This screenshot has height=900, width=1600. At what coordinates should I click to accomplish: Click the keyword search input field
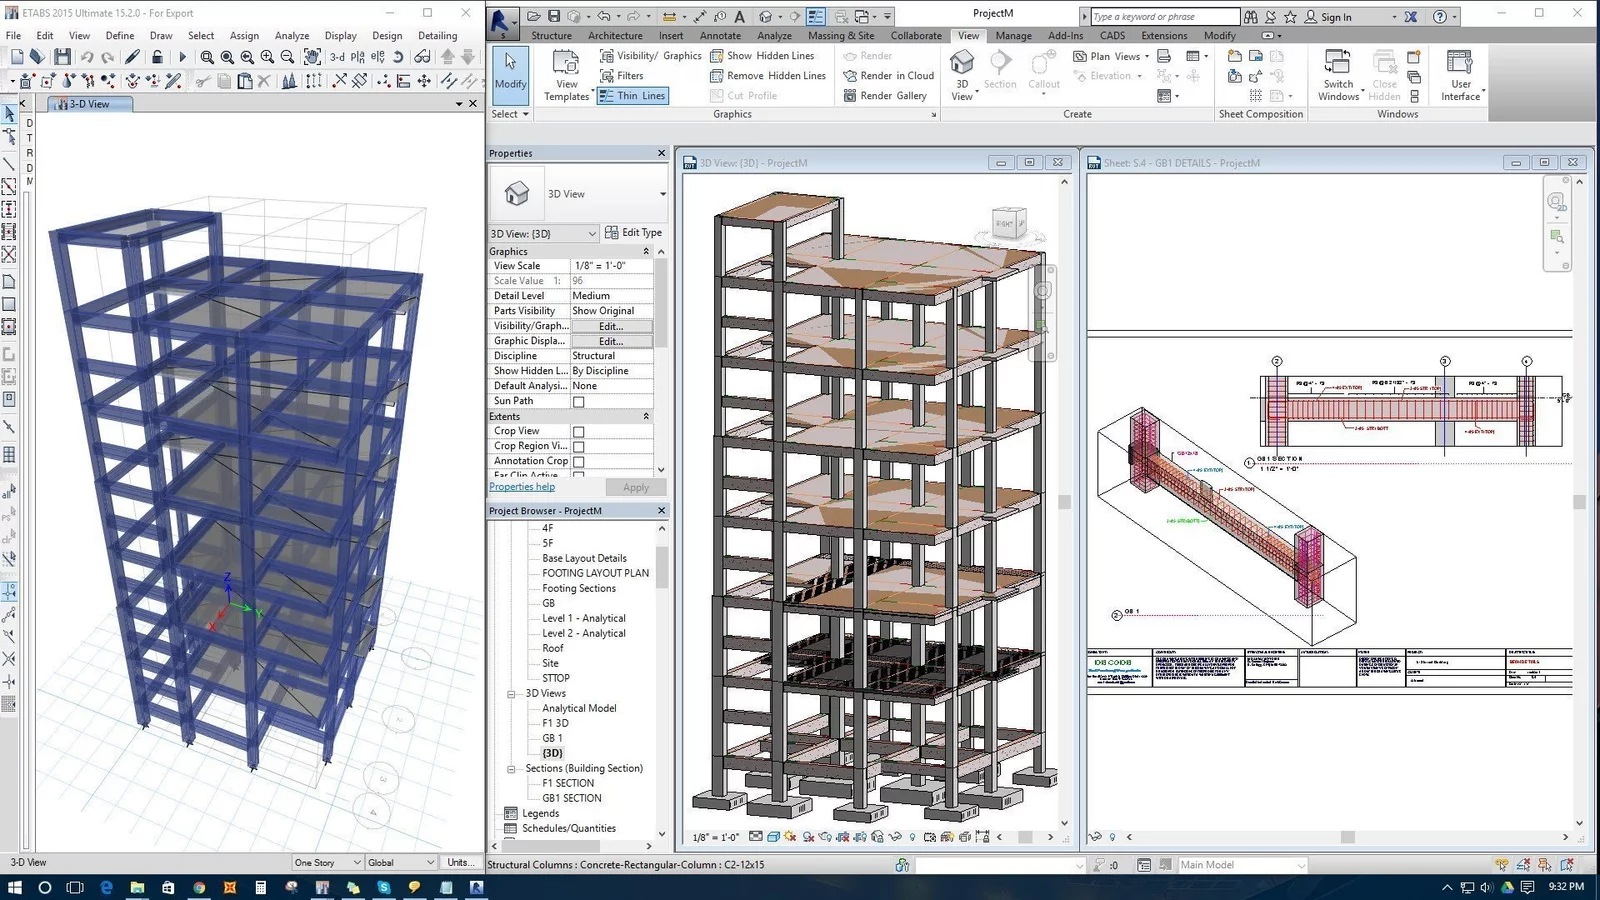pos(1163,17)
